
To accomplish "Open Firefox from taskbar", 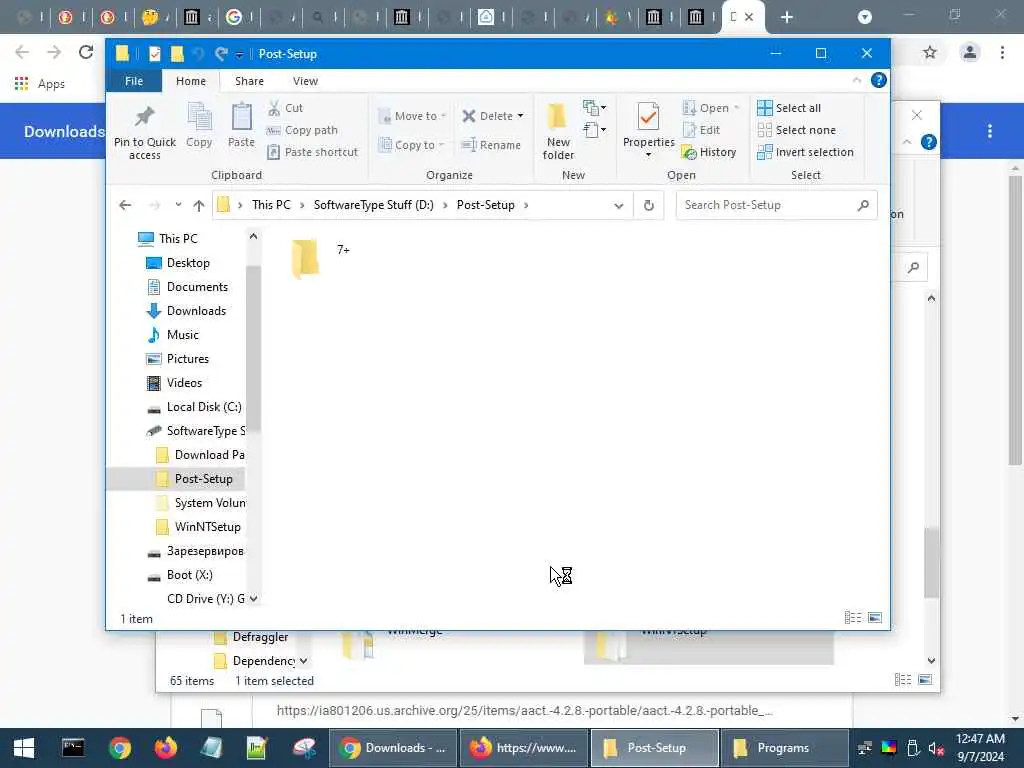I will [165, 748].
